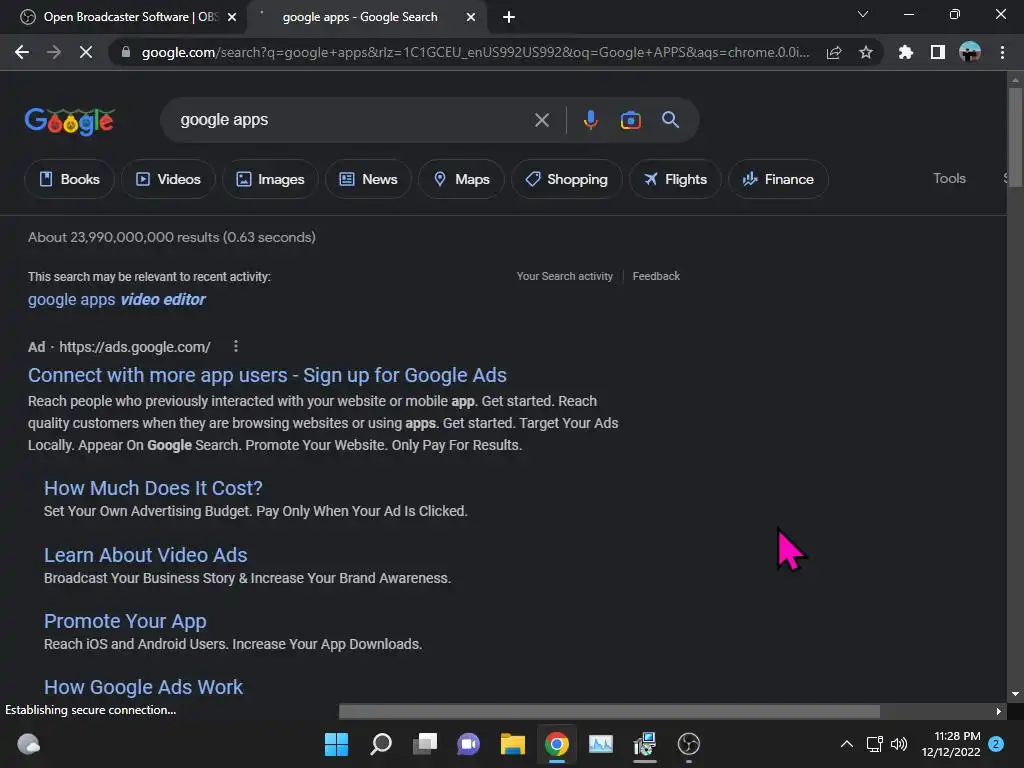This screenshot has width=1024, height=768.
Task: Open the Extensions puzzle menu
Action: (x=905, y=52)
